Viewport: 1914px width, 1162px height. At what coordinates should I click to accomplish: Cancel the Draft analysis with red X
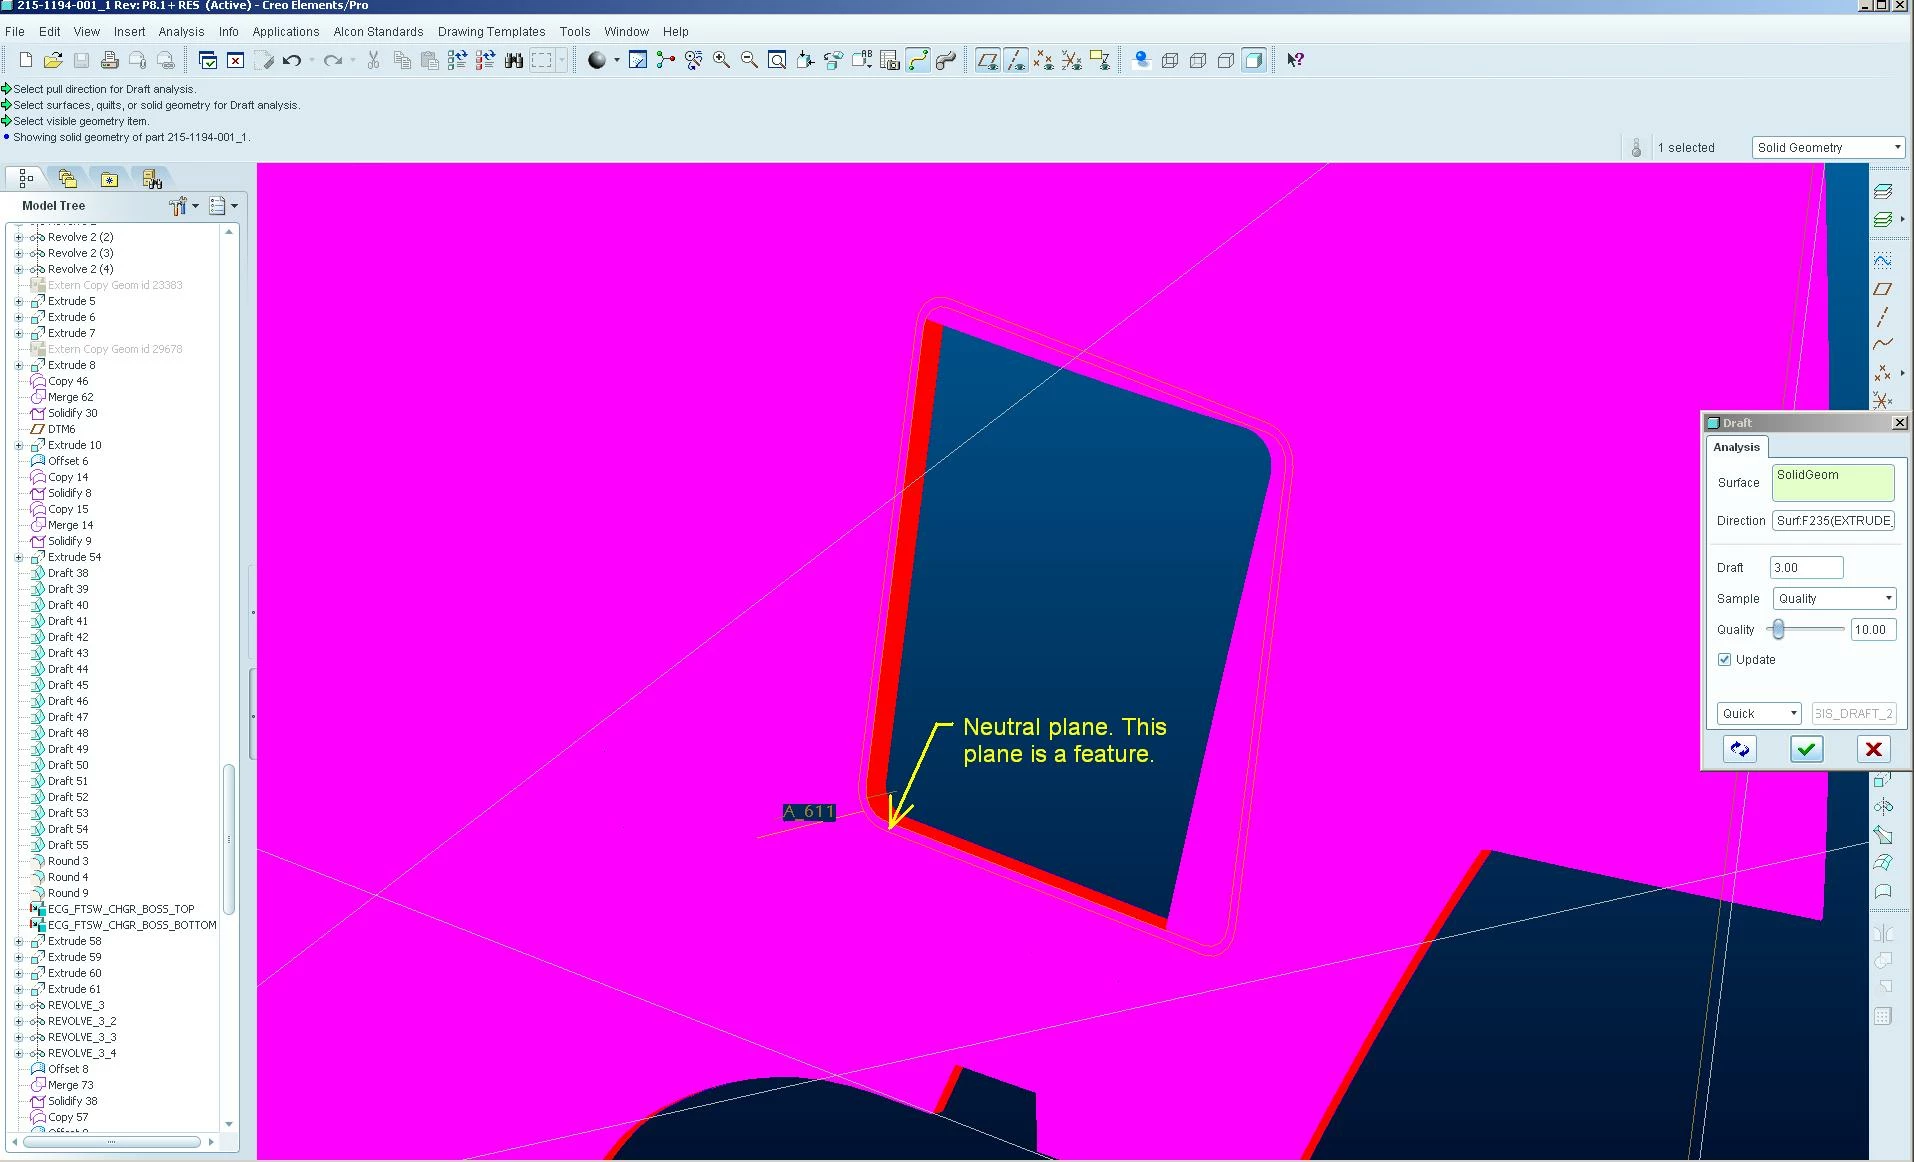pyautogui.click(x=1873, y=749)
